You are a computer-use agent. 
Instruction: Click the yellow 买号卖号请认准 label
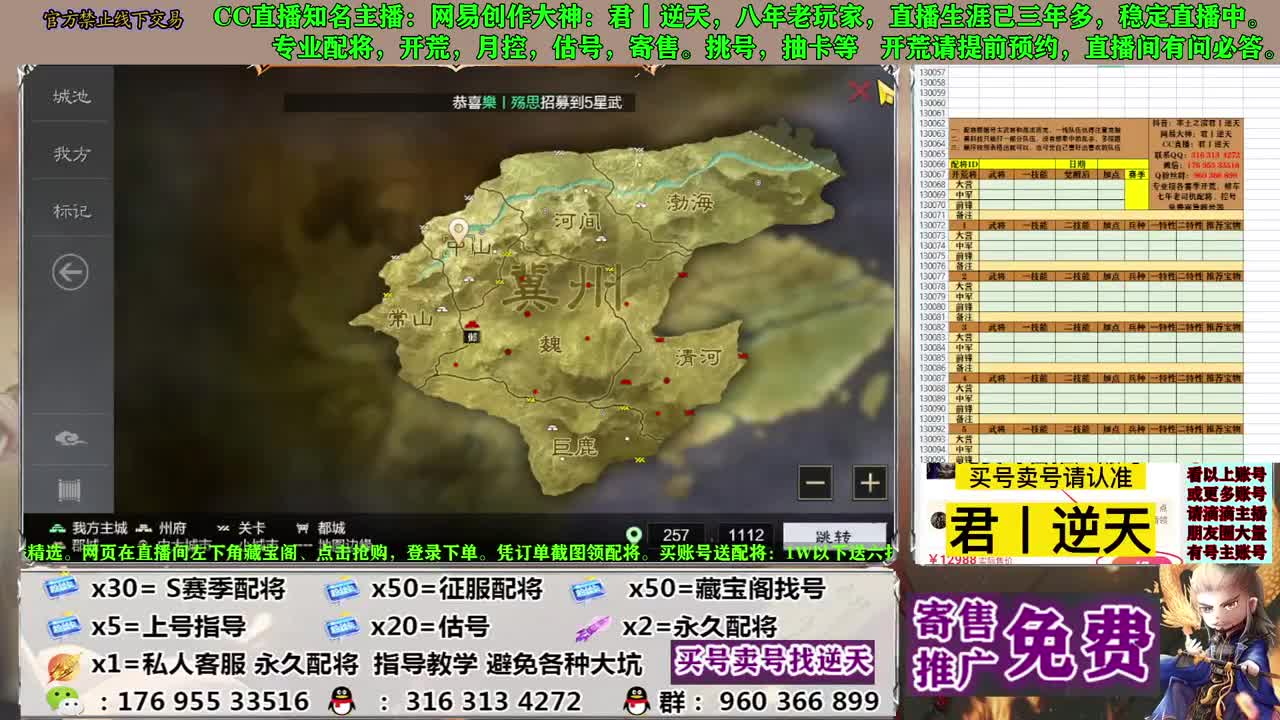click(x=1050, y=477)
